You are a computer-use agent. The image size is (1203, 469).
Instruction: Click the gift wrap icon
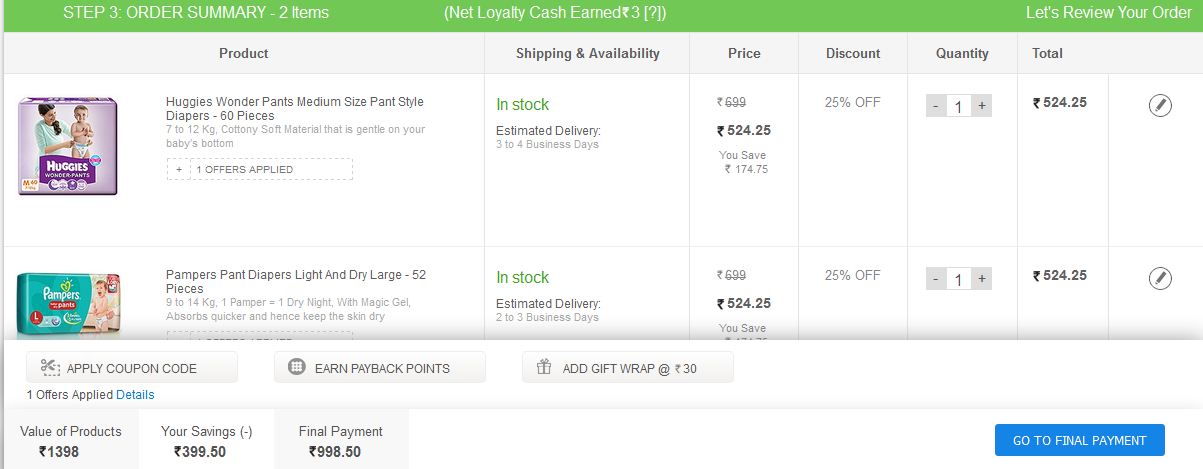coord(544,368)
